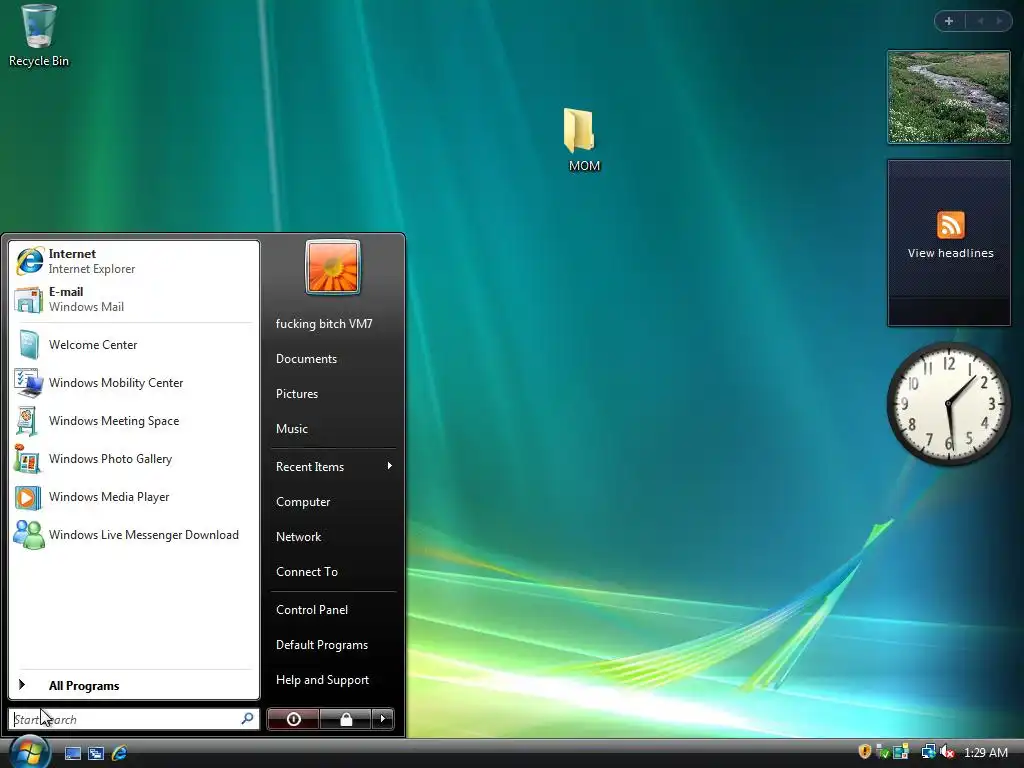Open Windows Live Messenger Download
This screenshot has width=1024, height=768.
pyautogui.click(x=134, y=534)
